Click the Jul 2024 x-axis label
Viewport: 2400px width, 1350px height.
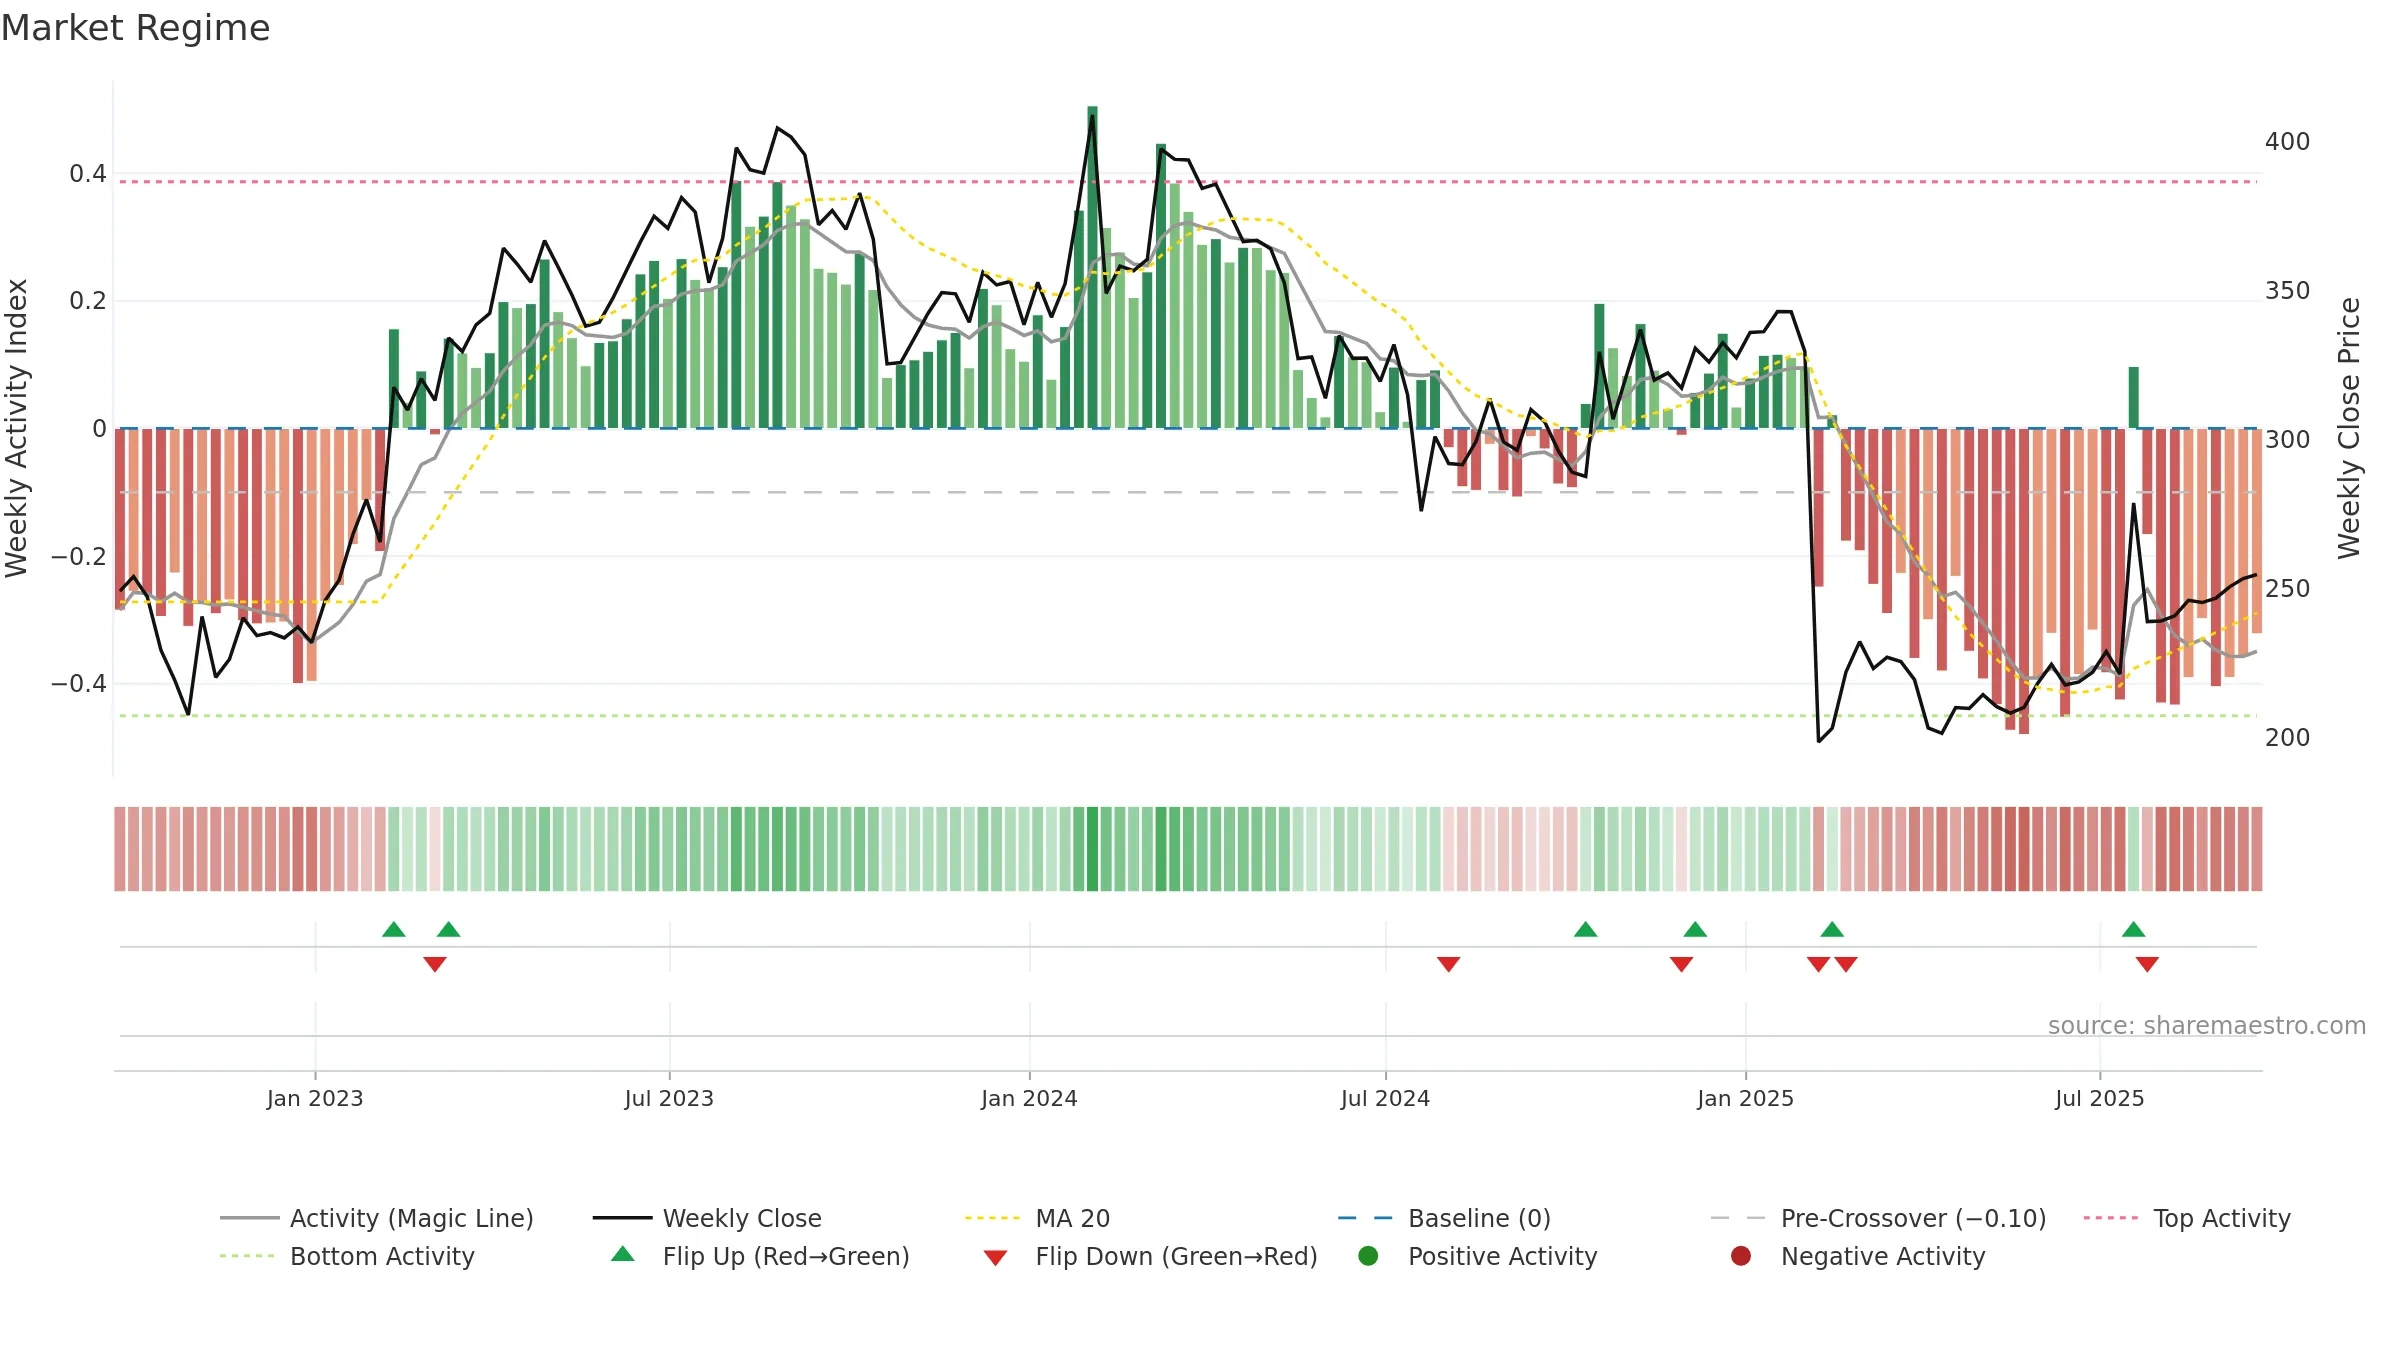[x=1385, y=1098]
